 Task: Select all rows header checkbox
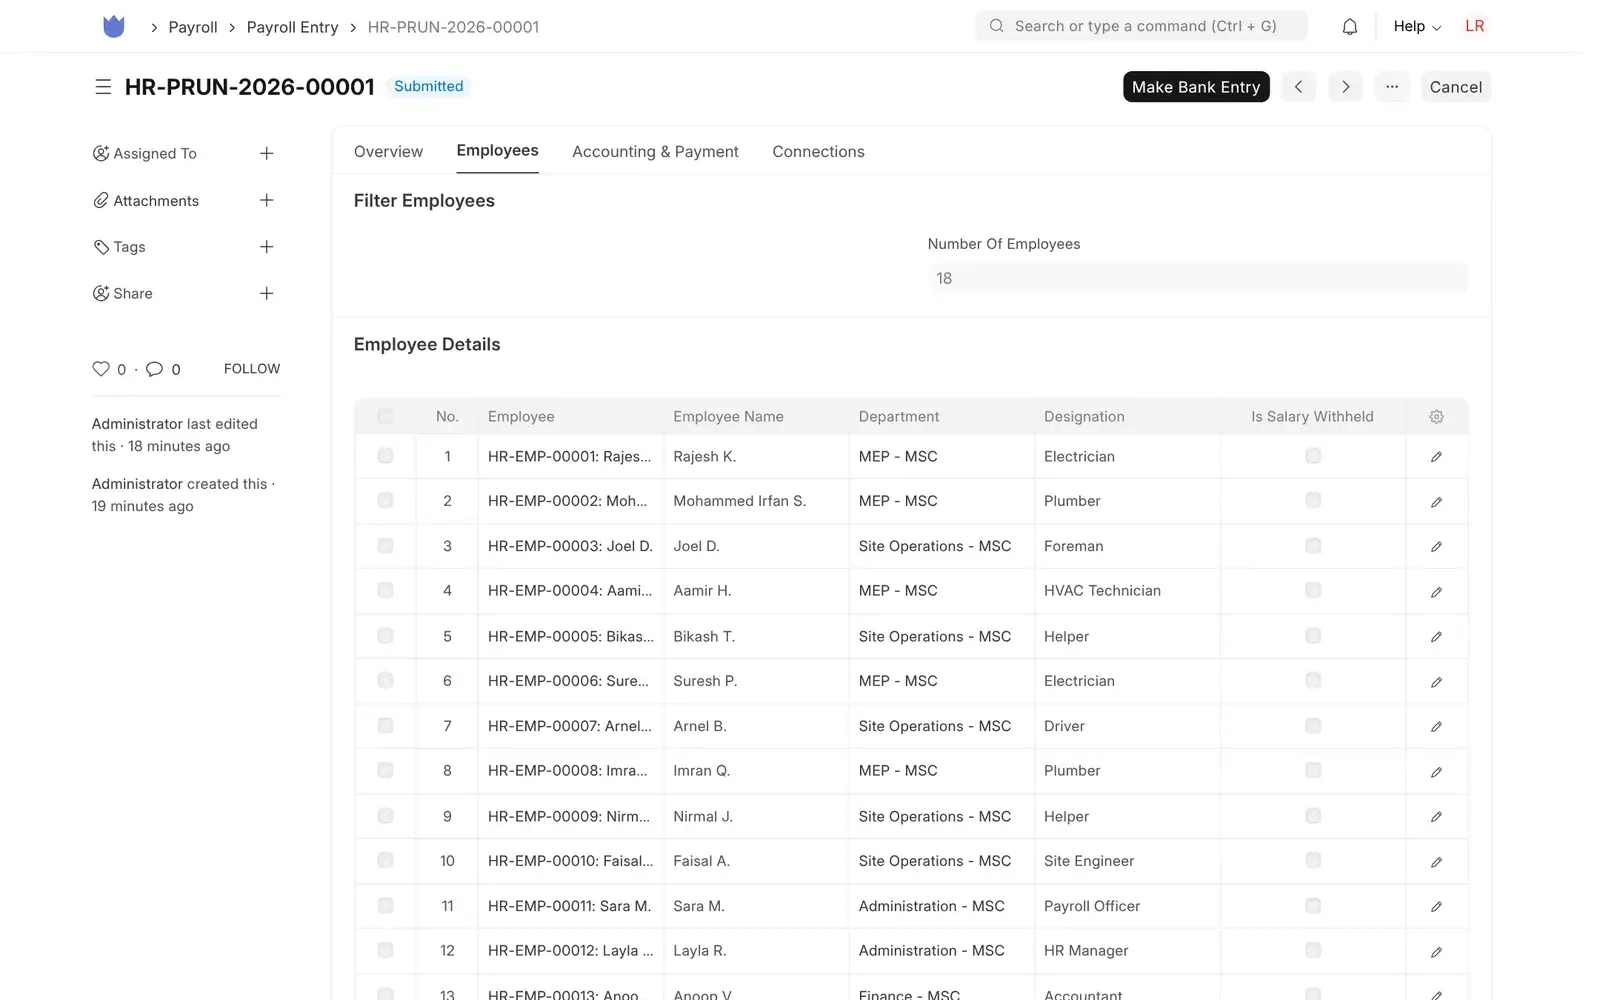pyautogui.click(x=385, y=417)
